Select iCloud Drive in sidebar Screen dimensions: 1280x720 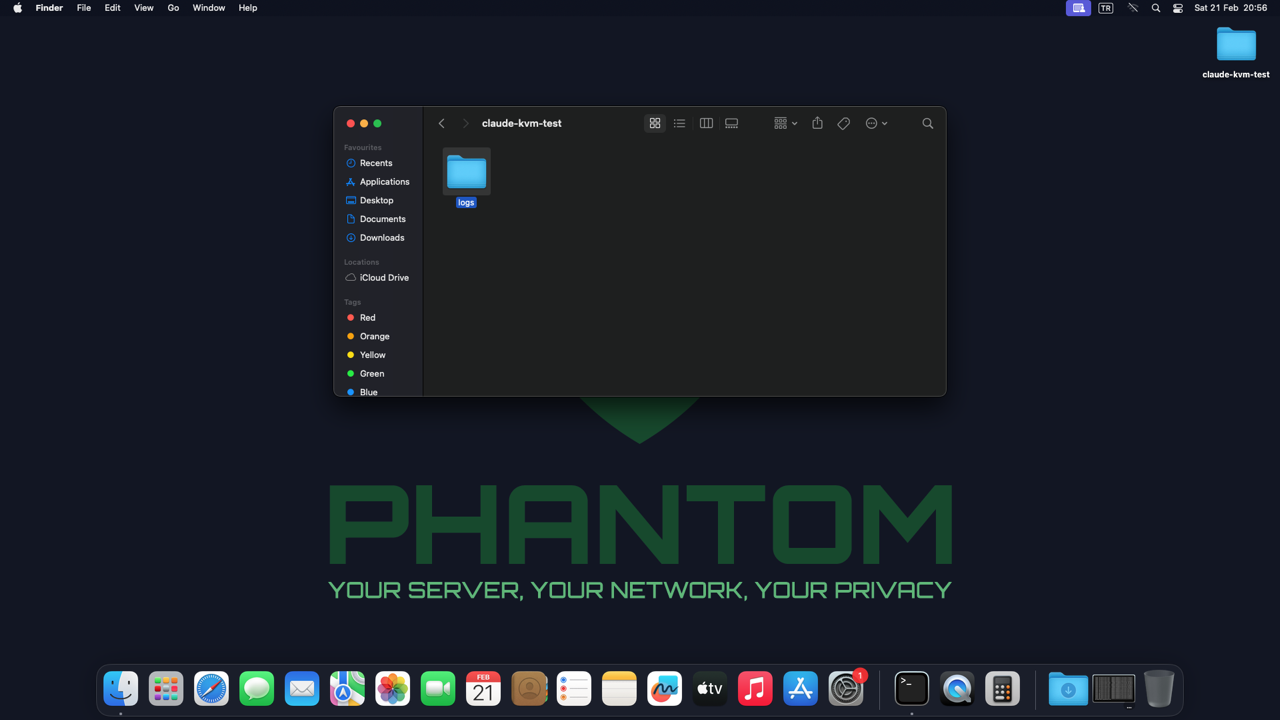(383, 278)
